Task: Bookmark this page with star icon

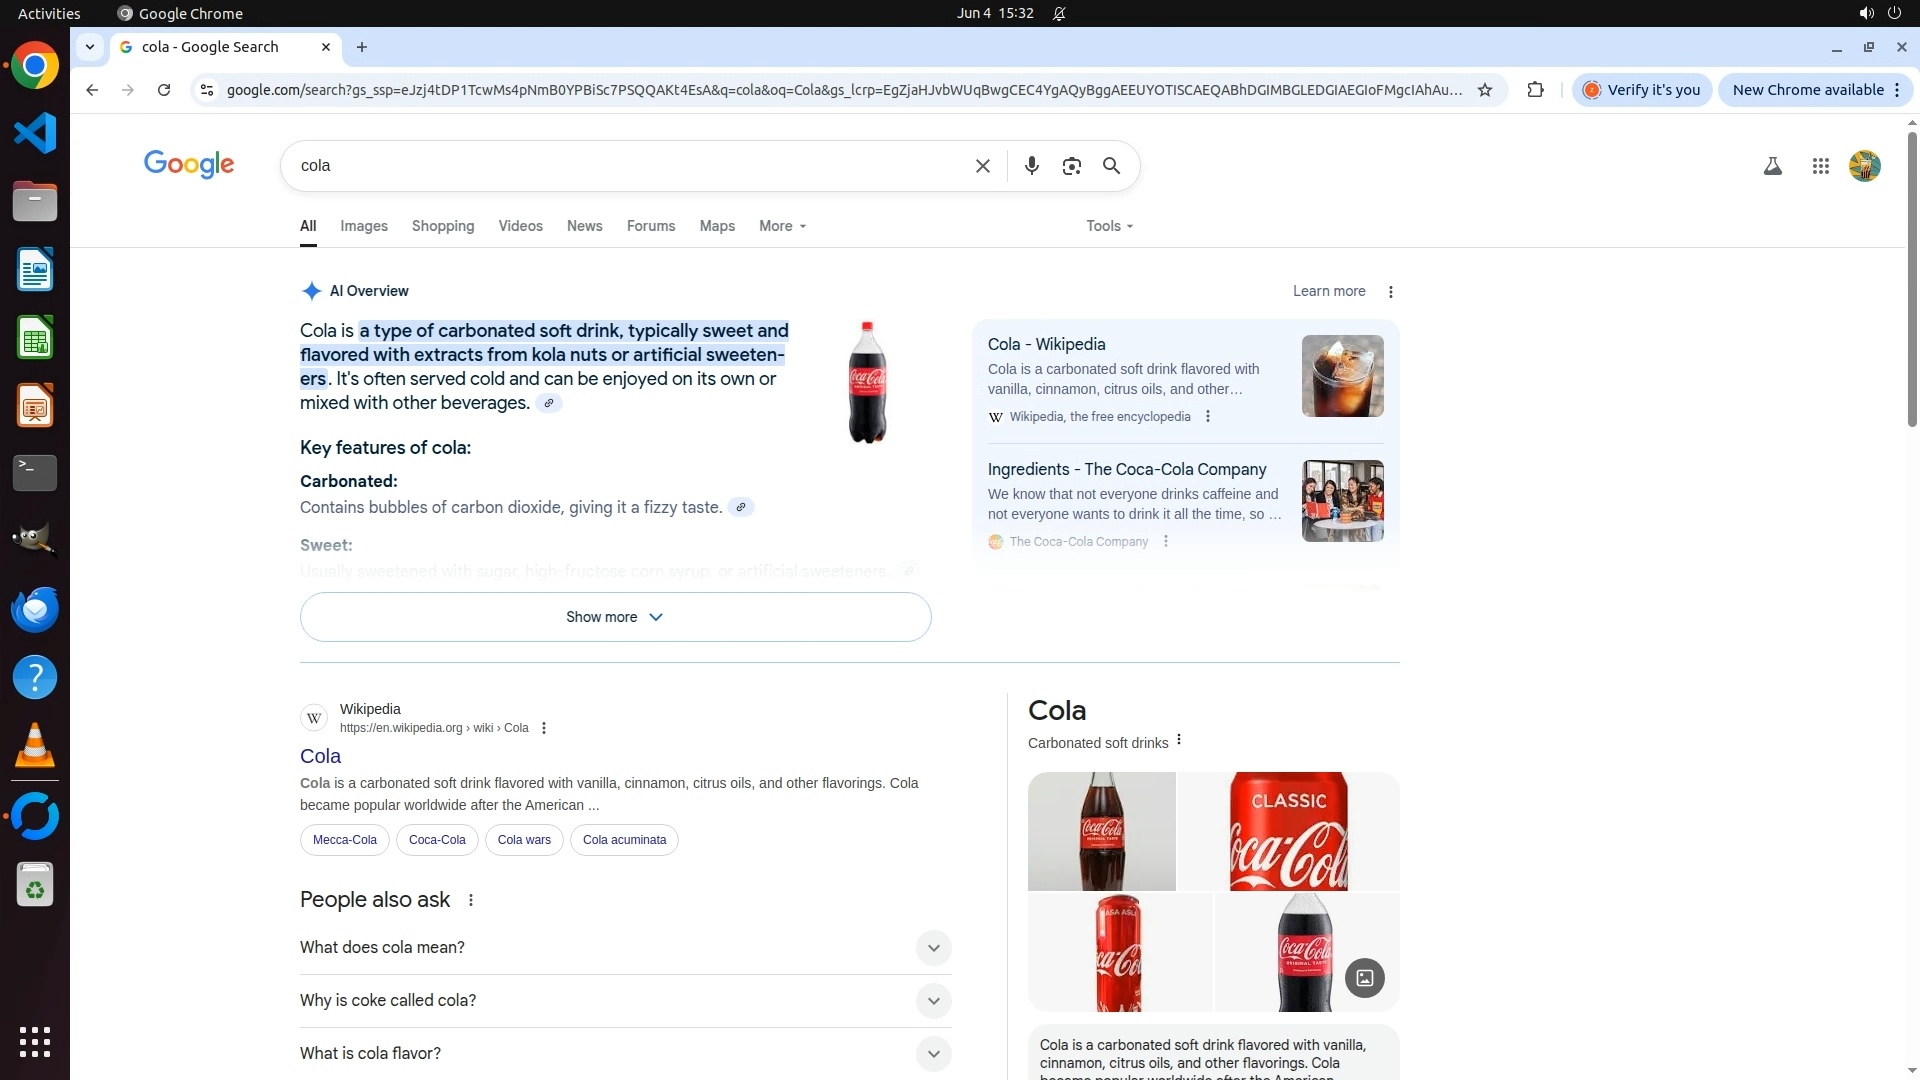Action: tap(1485, 90)
